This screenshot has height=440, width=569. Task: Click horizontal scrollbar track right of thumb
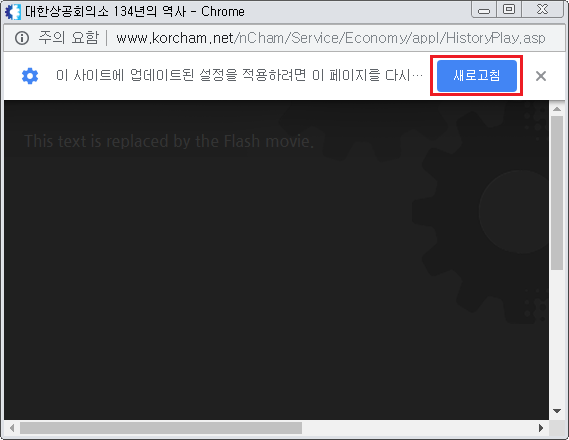point(418,428)
